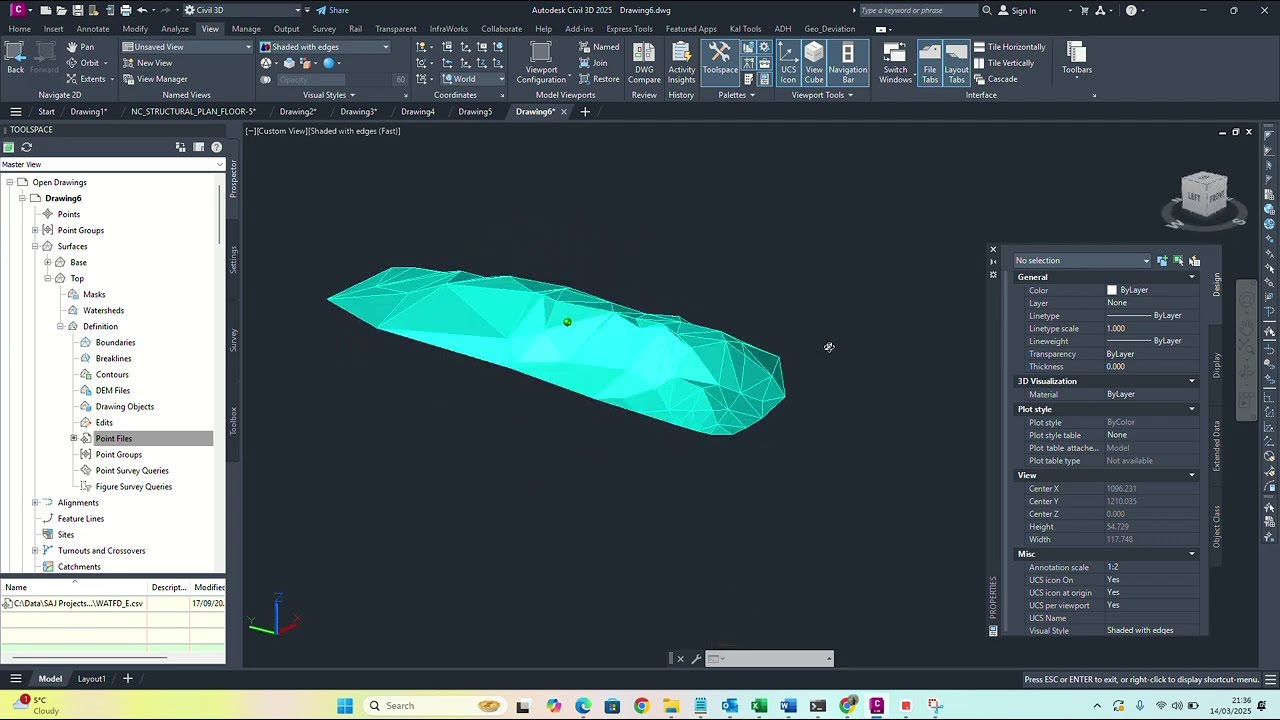Image resolution: width=1280 pixels, height=720 pixels.
Task: Toggle Layout Tabs display
Action: [956, 62]
